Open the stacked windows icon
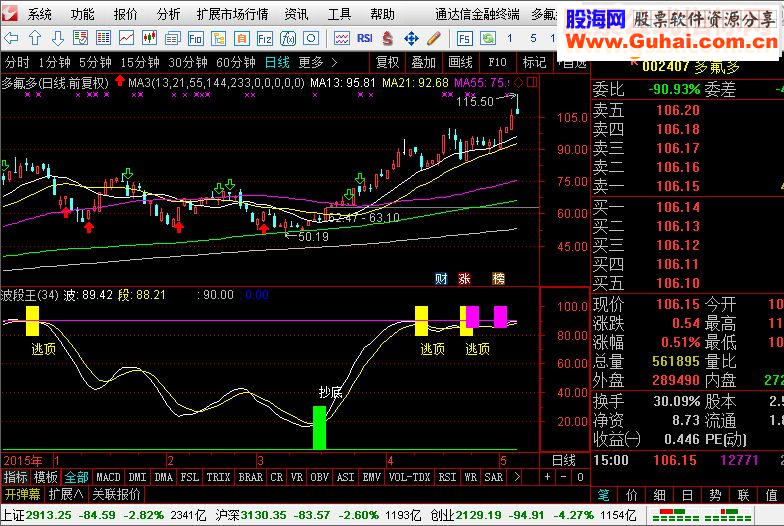784x526 pixels. point(172,38)
